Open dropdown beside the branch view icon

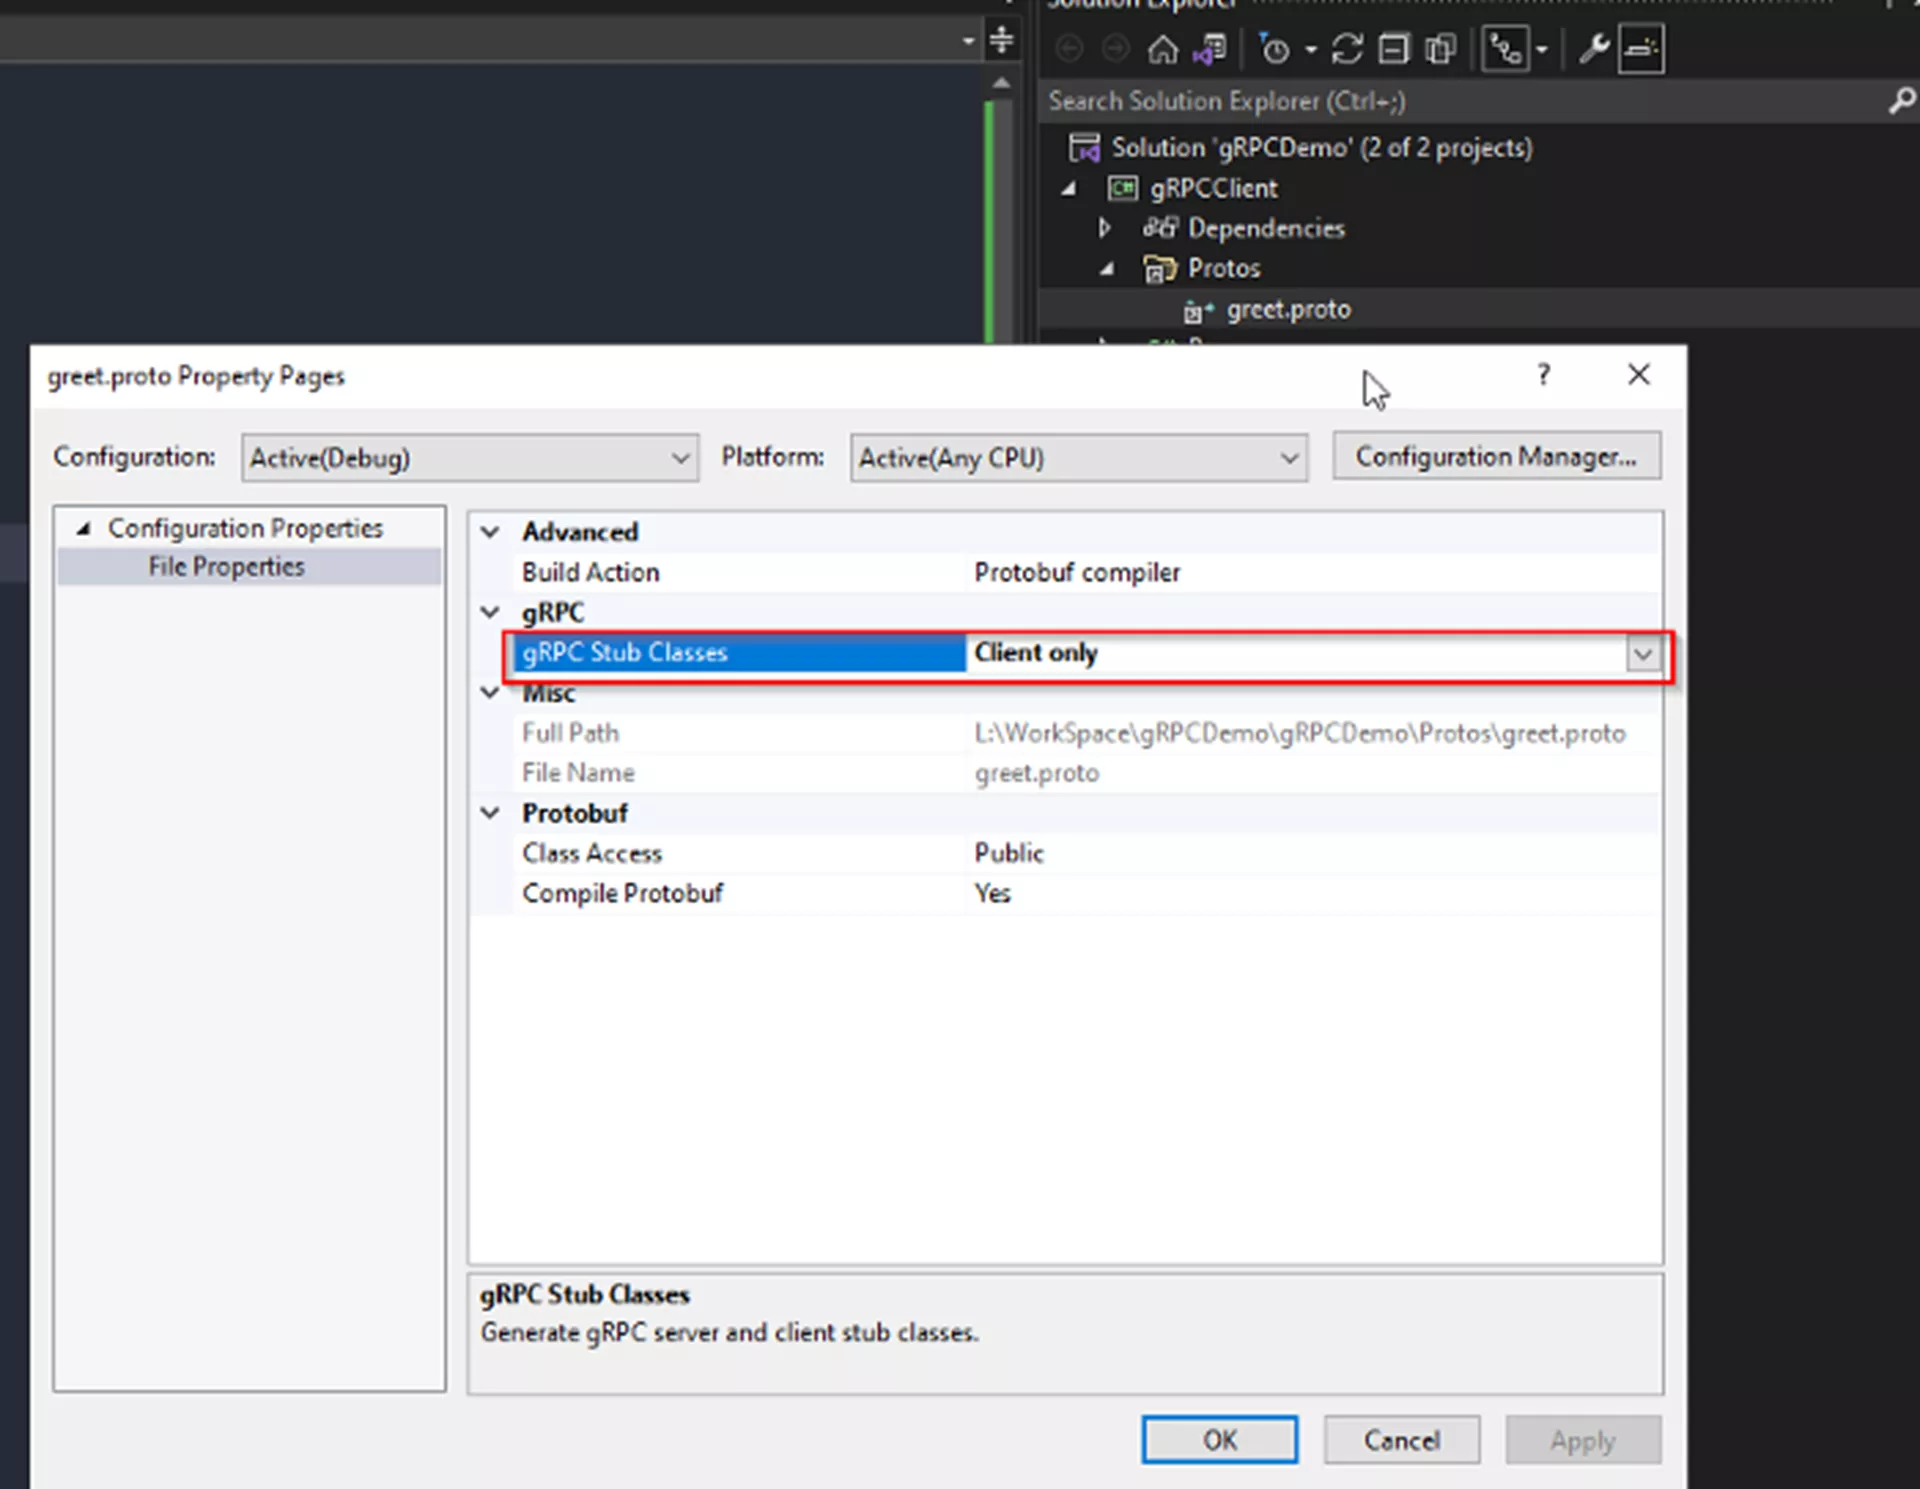pyautogui.click(x=1541, y=50)
